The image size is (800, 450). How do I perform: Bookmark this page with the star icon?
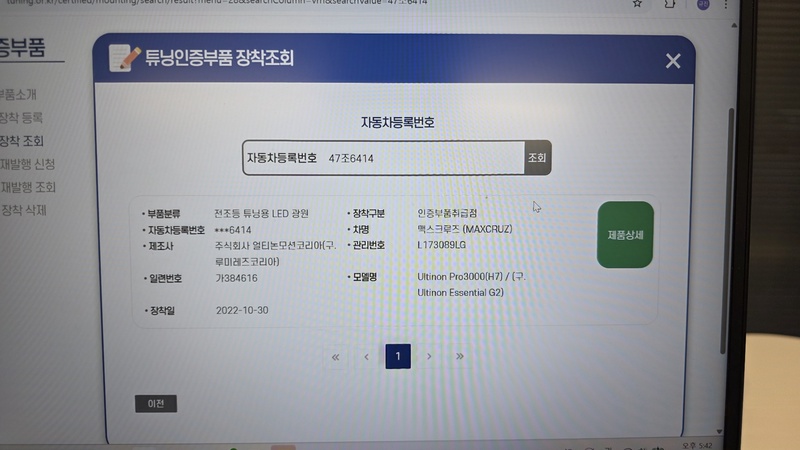point(638,4)
